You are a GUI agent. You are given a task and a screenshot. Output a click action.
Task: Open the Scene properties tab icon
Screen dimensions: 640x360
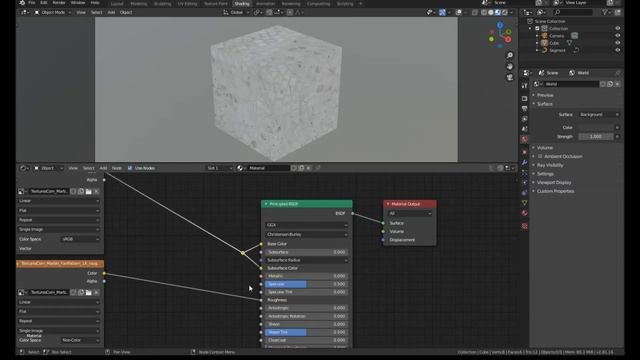524,129
